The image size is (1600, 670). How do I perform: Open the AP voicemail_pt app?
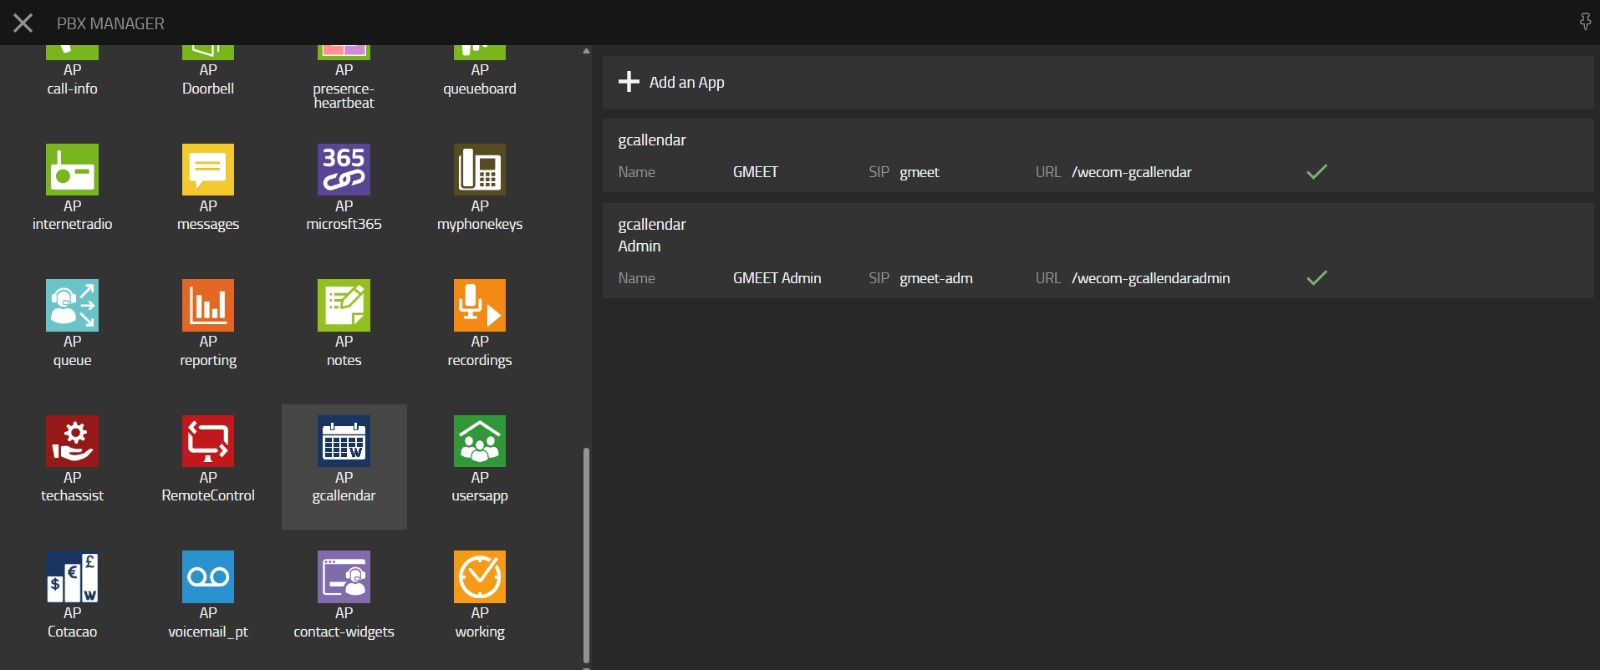tap(208, 577)
